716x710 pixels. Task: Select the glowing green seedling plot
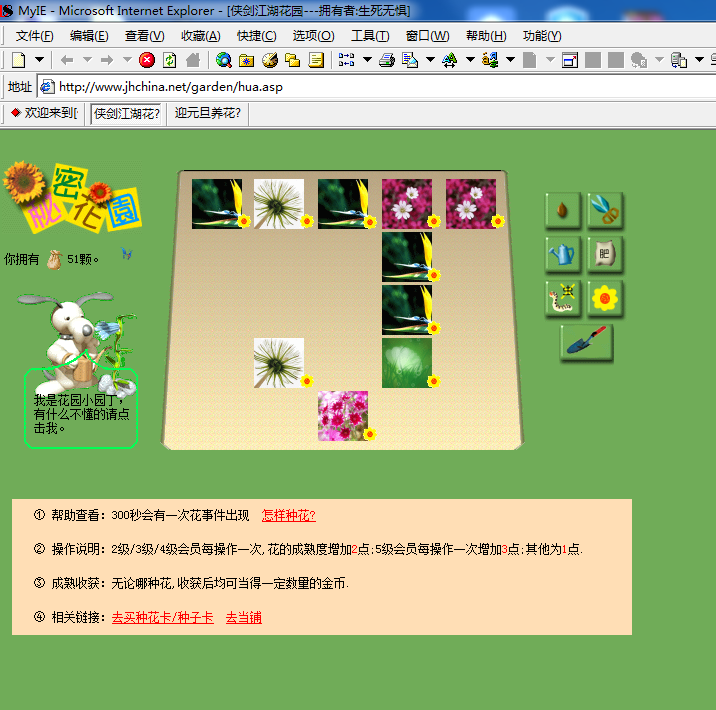click(407, 363)
